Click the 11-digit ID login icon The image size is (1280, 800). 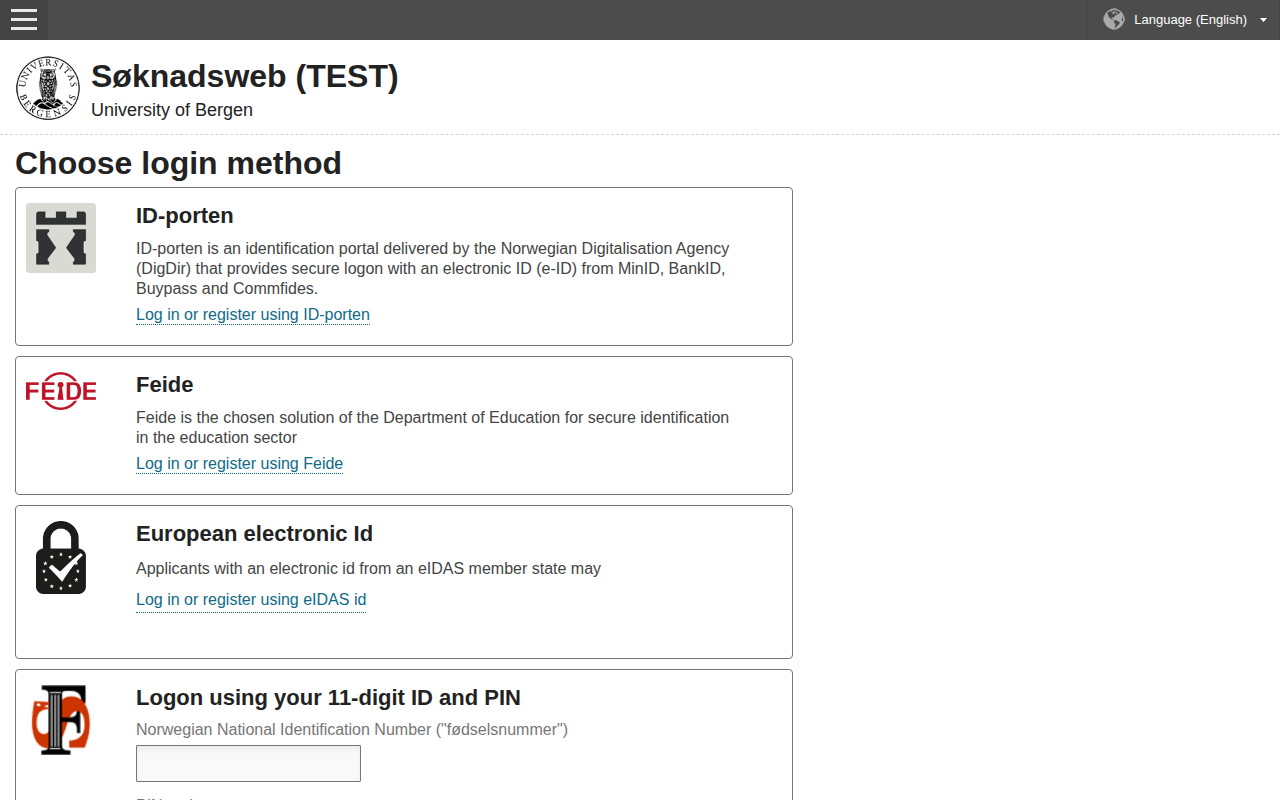(61, 719)
